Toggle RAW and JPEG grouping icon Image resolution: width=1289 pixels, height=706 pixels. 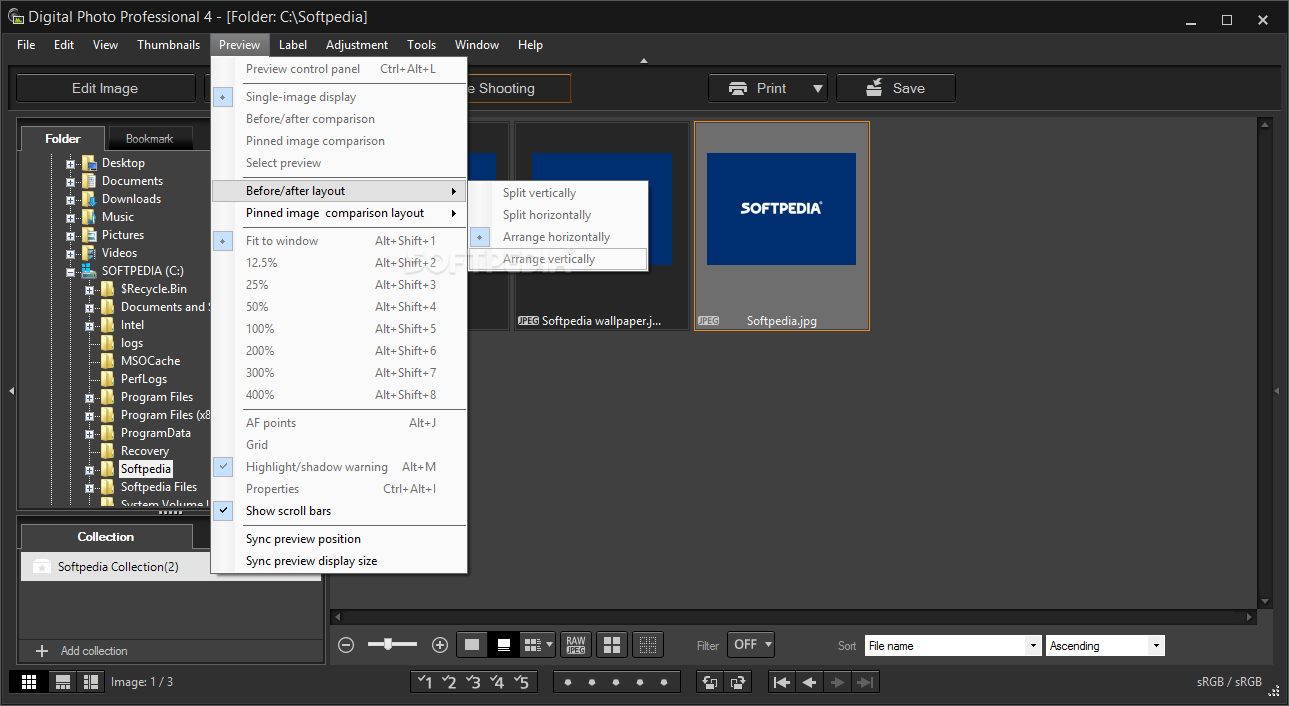coord(576,645)
